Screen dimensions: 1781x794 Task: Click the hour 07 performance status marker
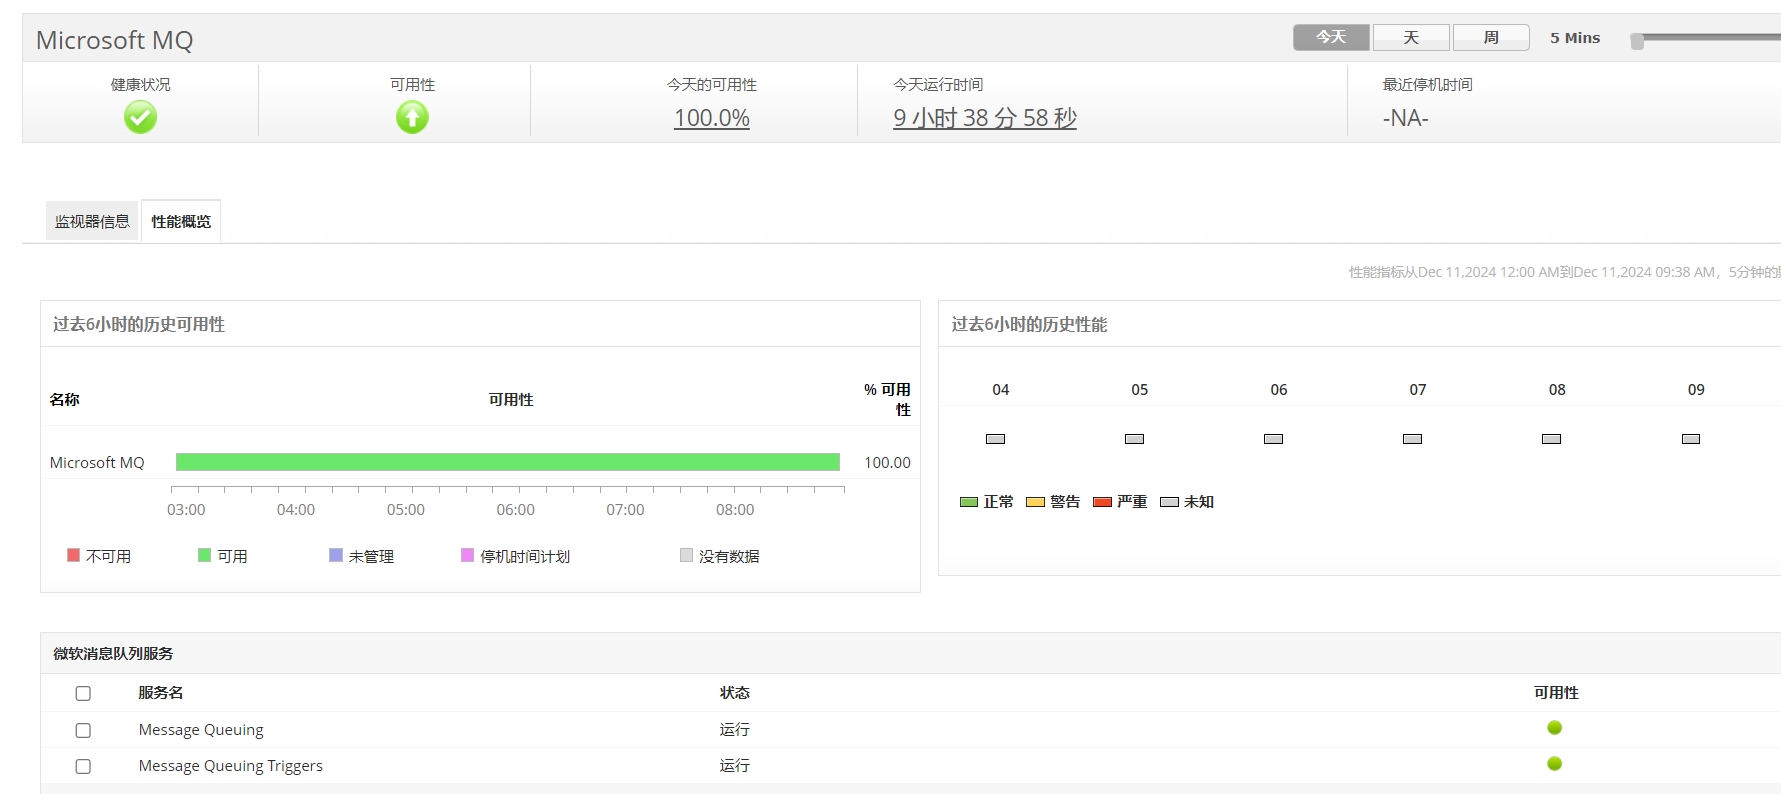[1412, 439]
